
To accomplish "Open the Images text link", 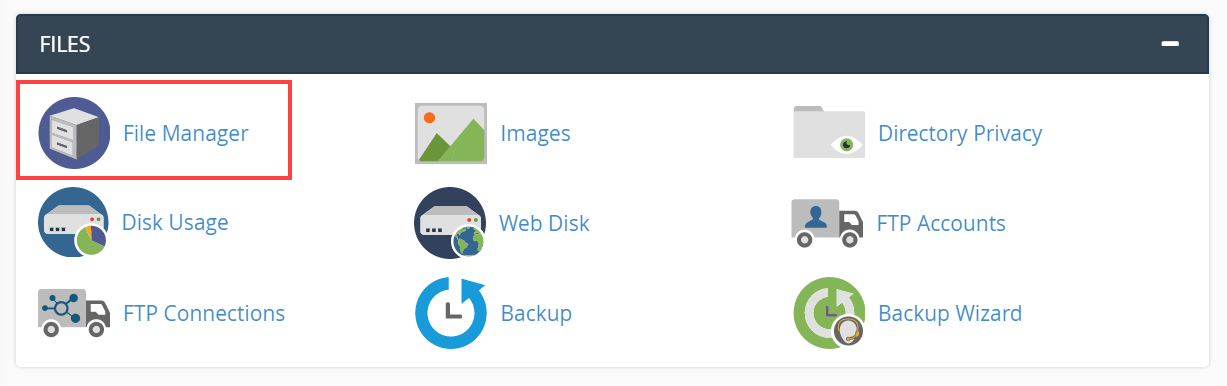I will pyautogui.click(x=536, y=133).
